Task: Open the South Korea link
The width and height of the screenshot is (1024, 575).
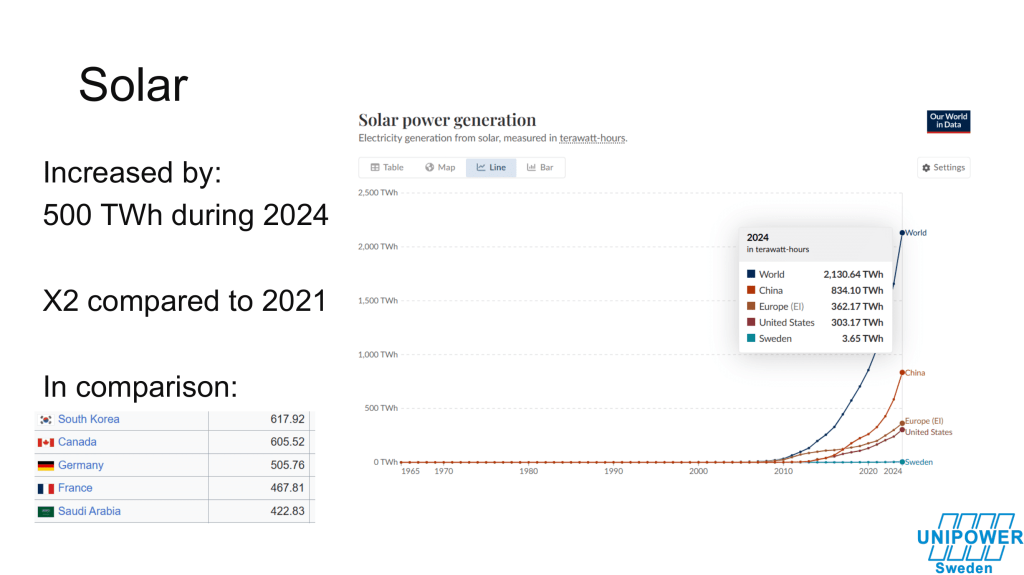Action: tap(88, 419)
